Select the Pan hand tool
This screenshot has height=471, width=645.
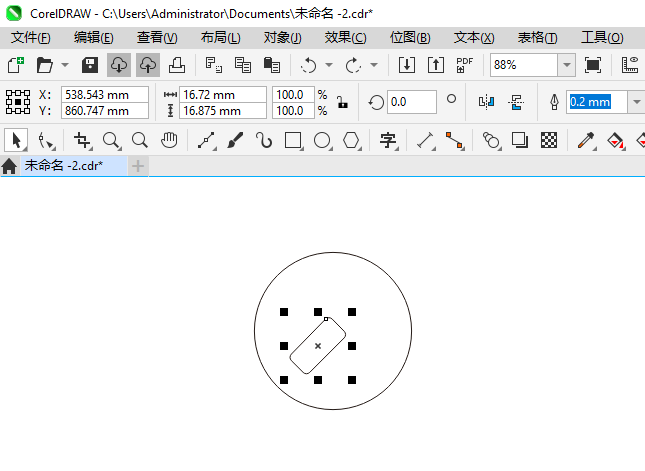click(x=169, y=141)
